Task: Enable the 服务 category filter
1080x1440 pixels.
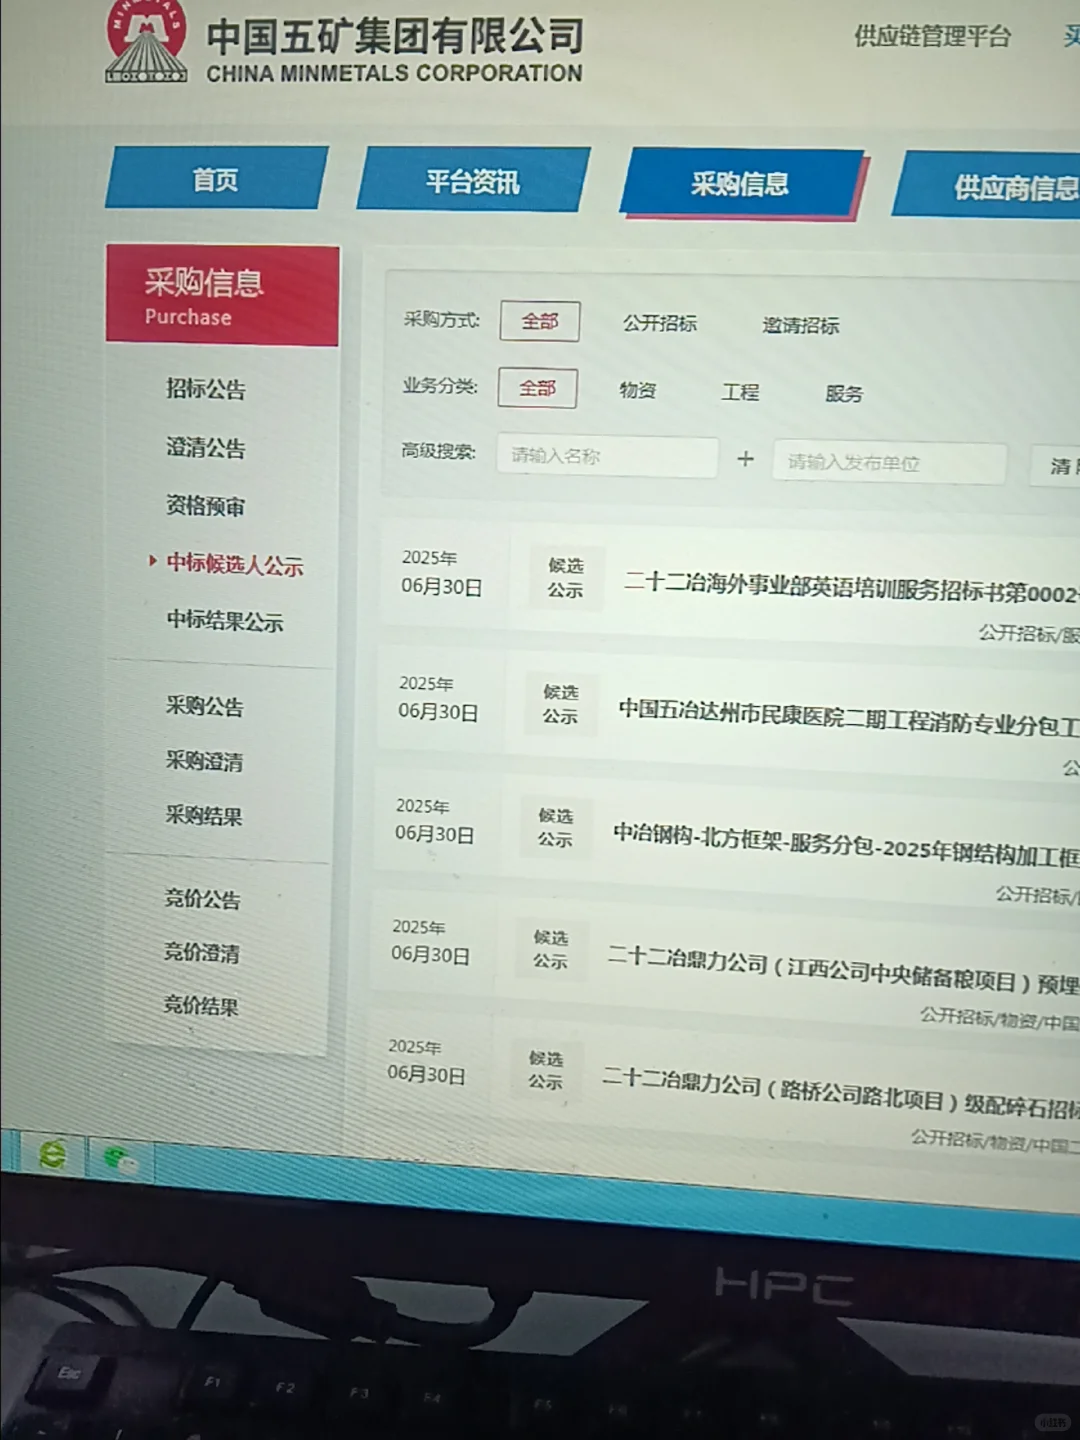Action: coord(843,394)
